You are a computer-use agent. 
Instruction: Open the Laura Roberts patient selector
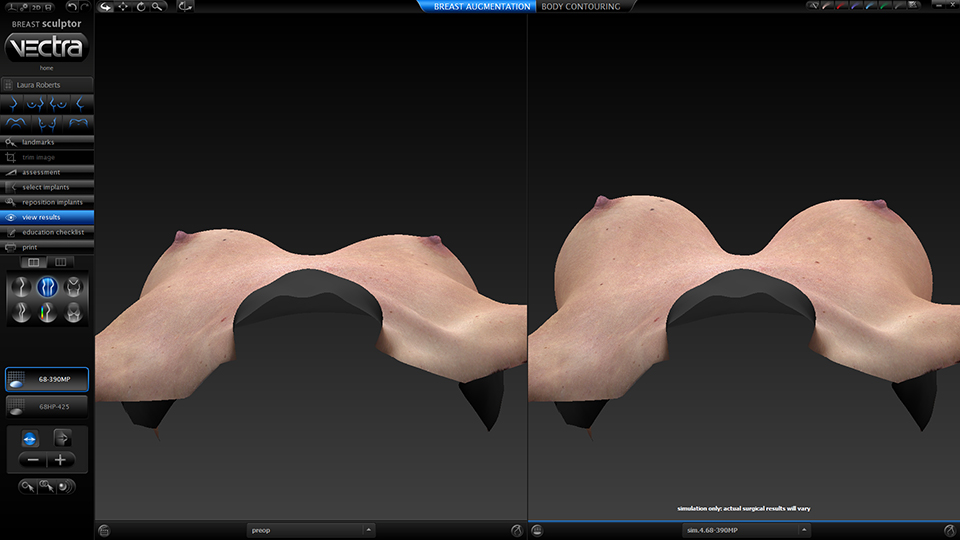point(47,85)
